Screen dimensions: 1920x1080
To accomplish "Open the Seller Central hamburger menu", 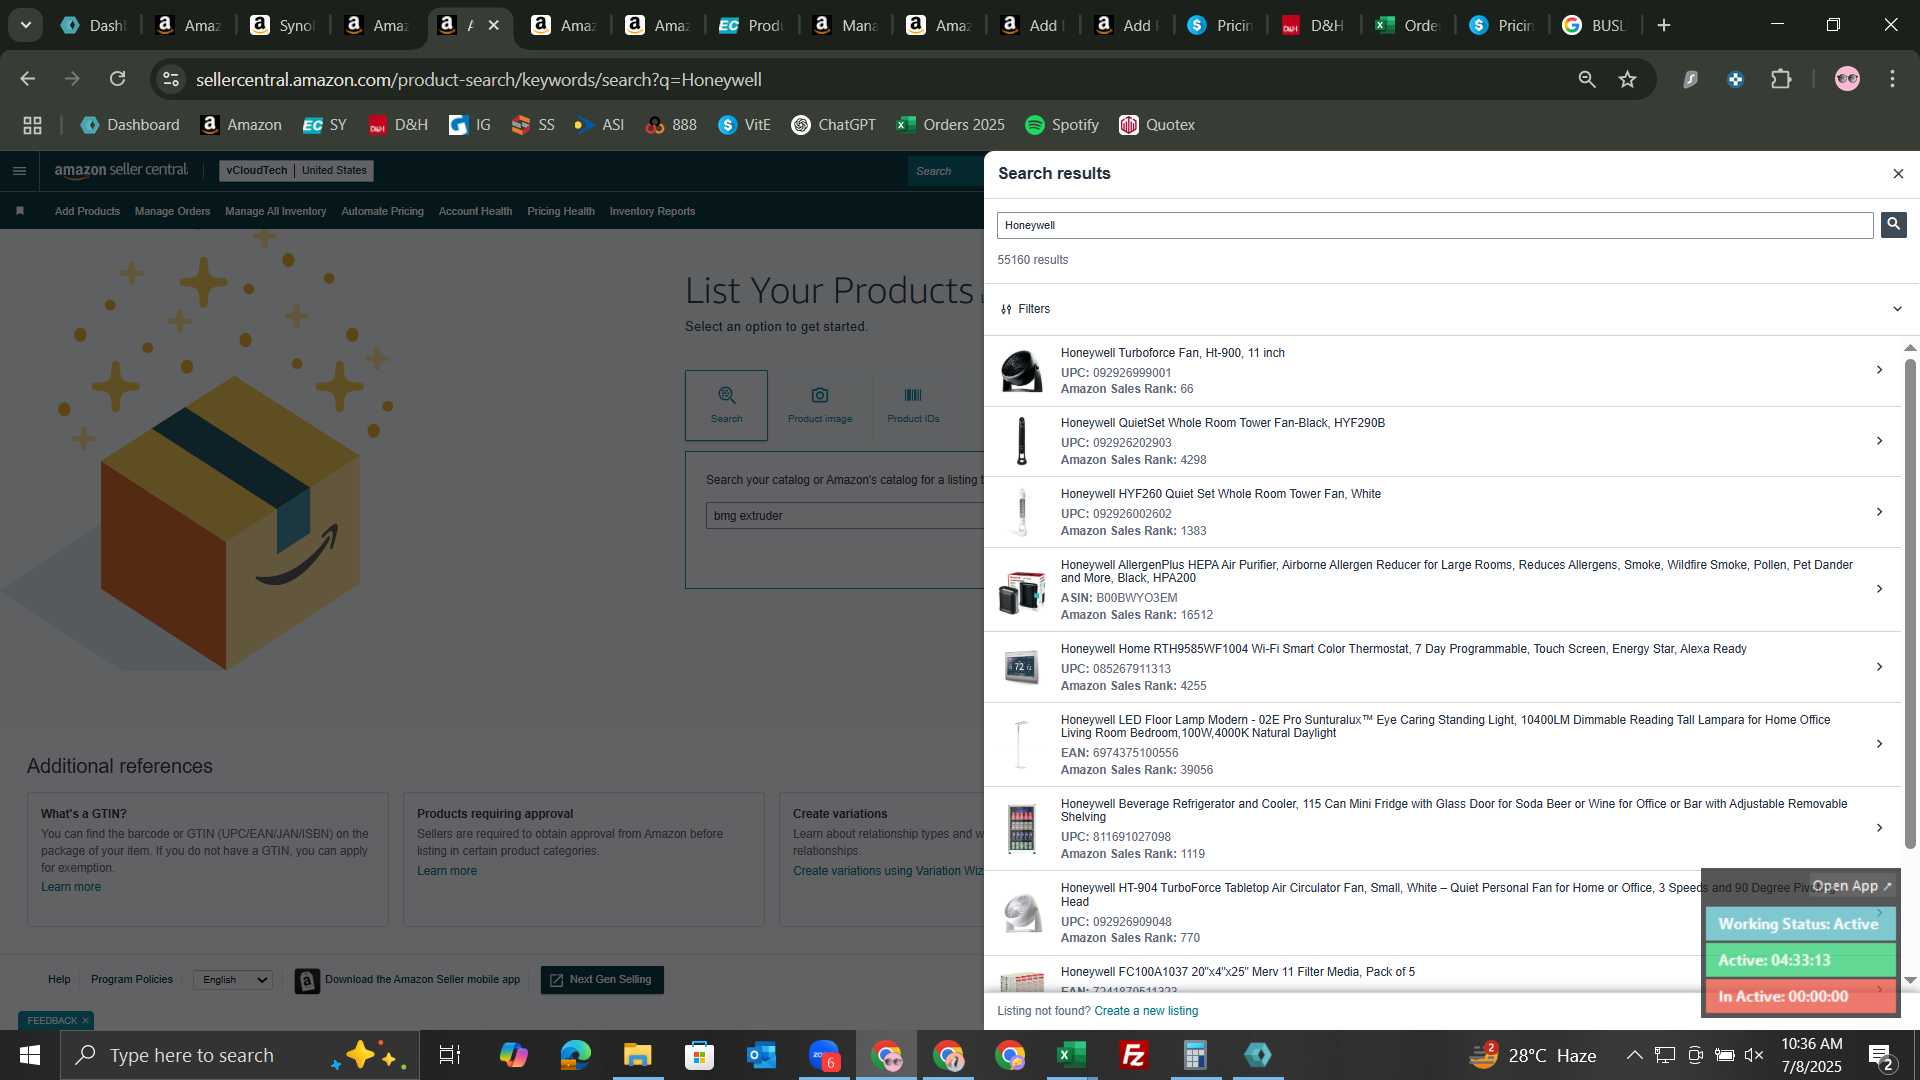I will (19, 171).
